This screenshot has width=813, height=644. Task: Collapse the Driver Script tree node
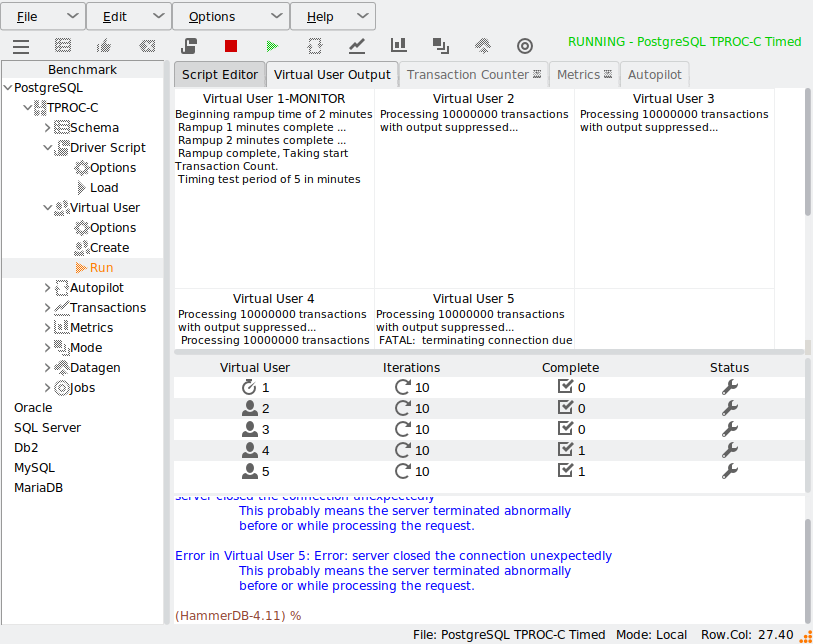pos(47,148)
